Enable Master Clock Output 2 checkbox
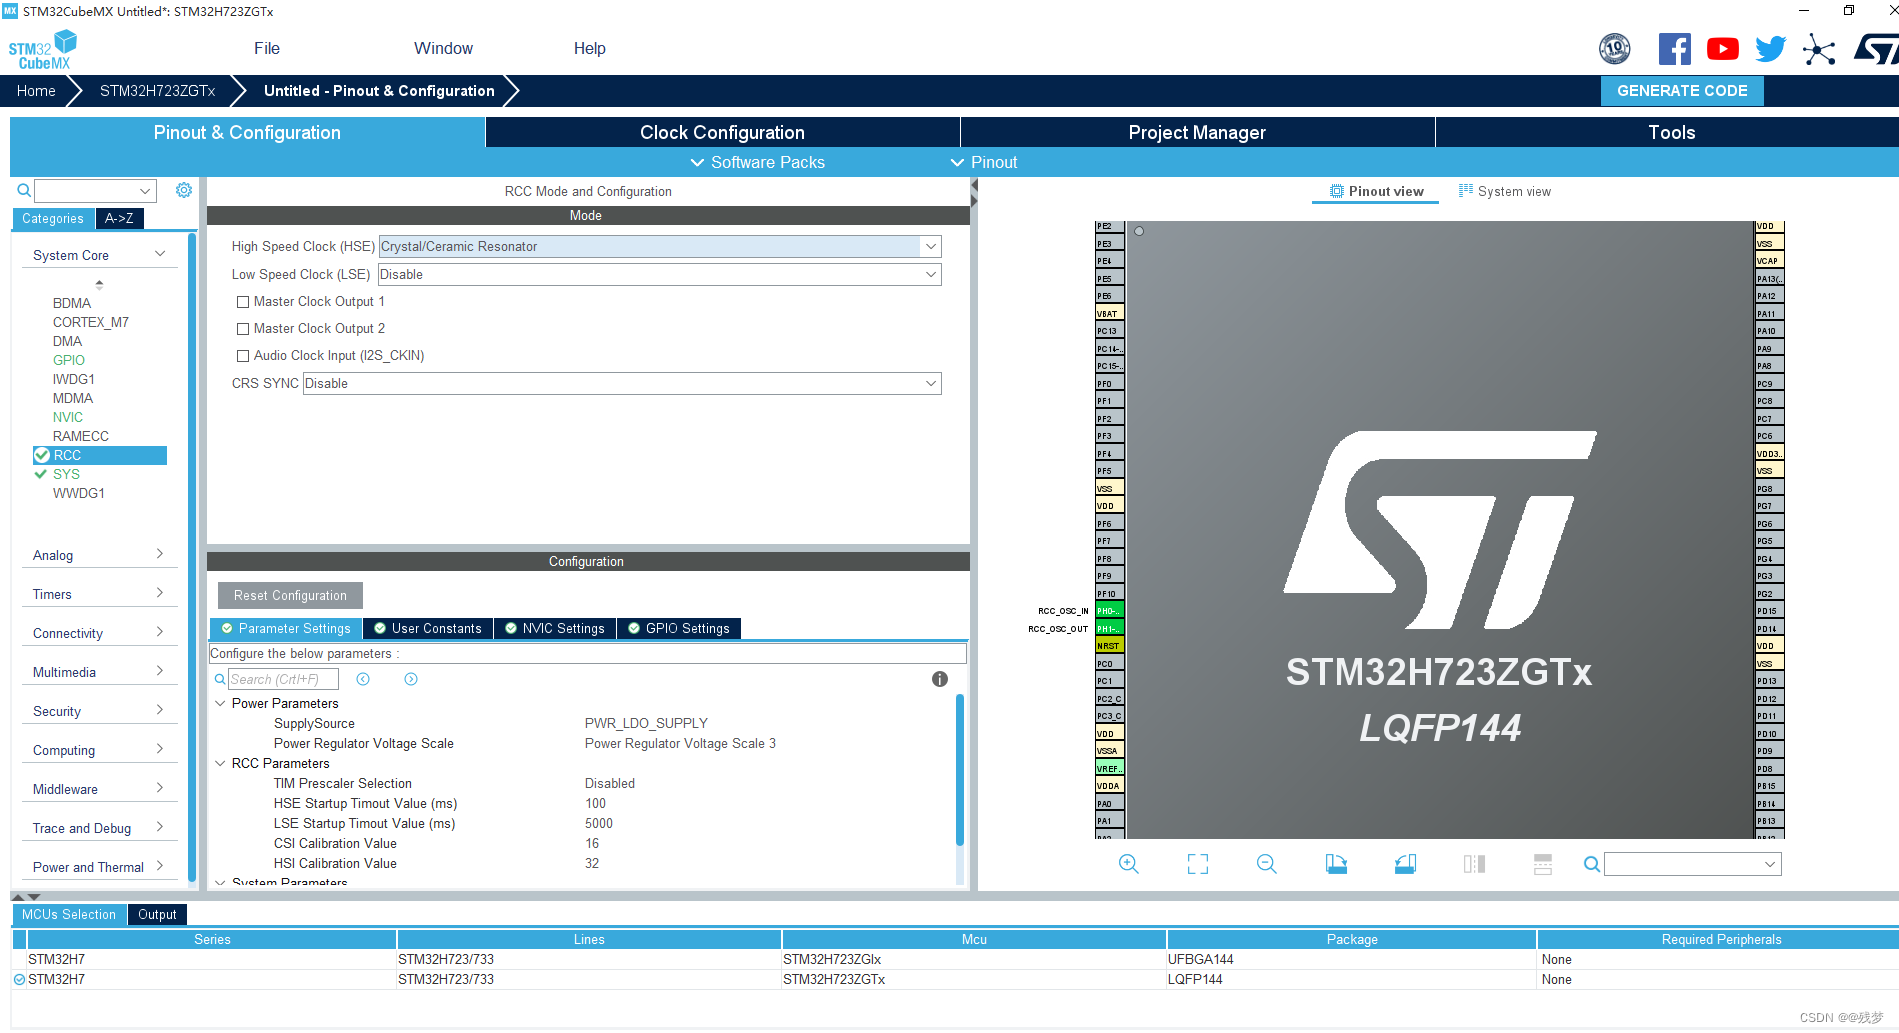This screenshot has height=1033, width=1899. coord(242,329)
